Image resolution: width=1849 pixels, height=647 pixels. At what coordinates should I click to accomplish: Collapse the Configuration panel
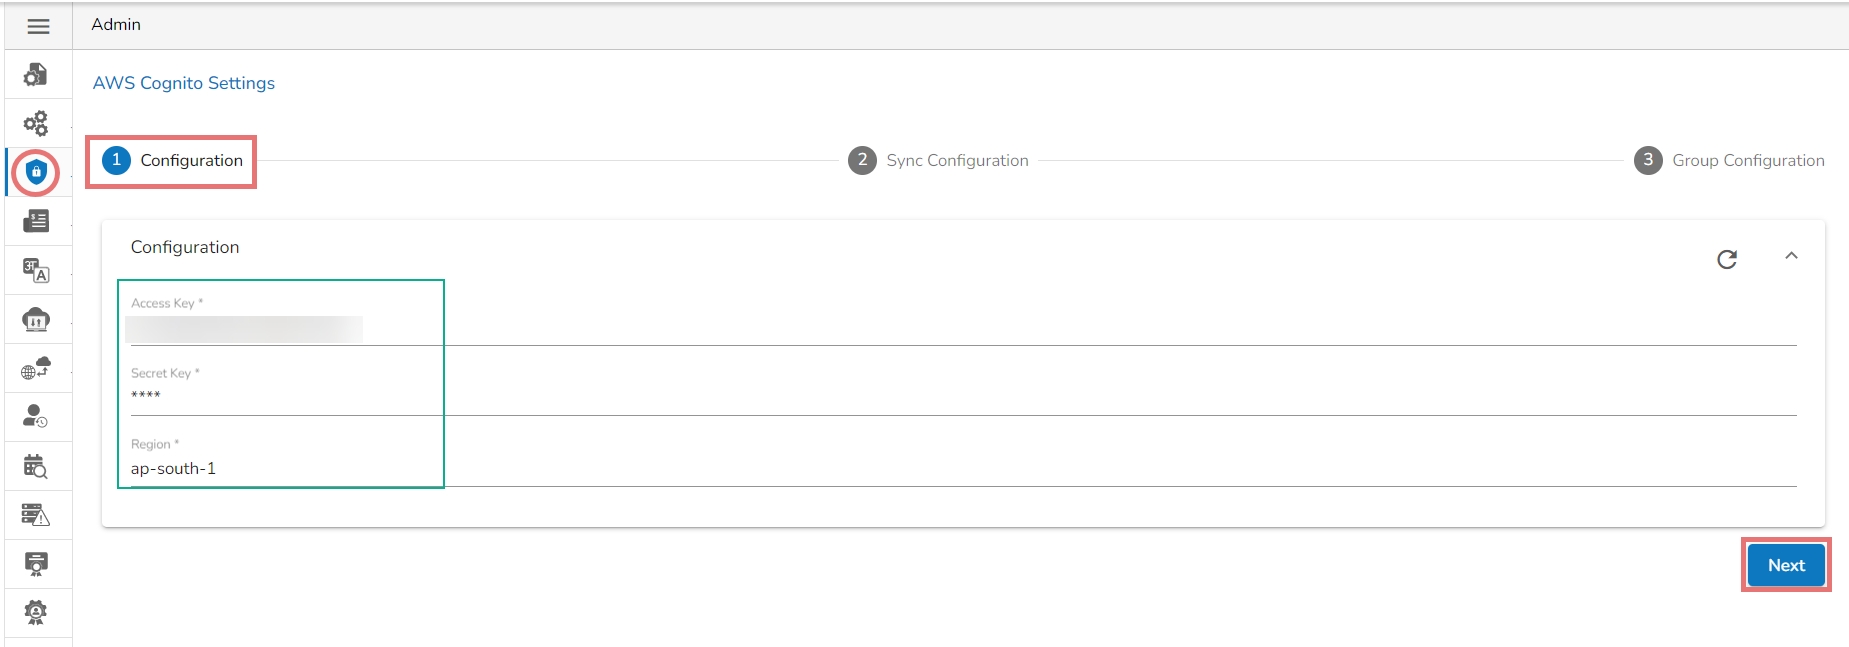point(1791,256)
